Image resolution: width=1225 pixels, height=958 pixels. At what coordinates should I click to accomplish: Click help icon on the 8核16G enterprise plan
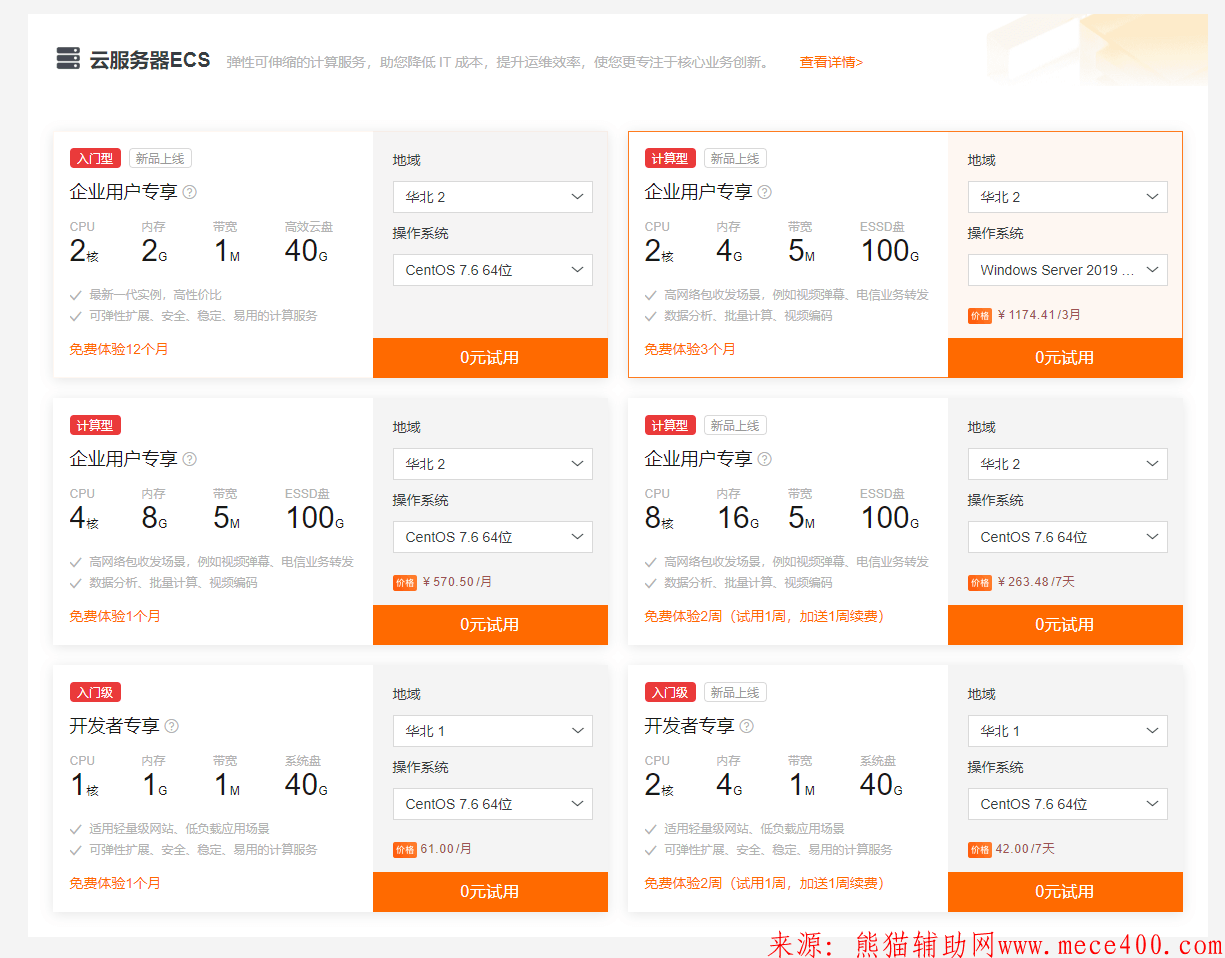tap(765, 459)
